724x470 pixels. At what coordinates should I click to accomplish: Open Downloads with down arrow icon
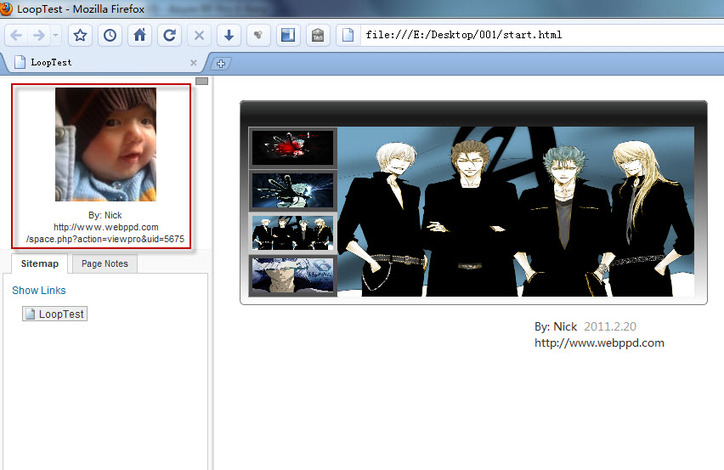point(229,35)
